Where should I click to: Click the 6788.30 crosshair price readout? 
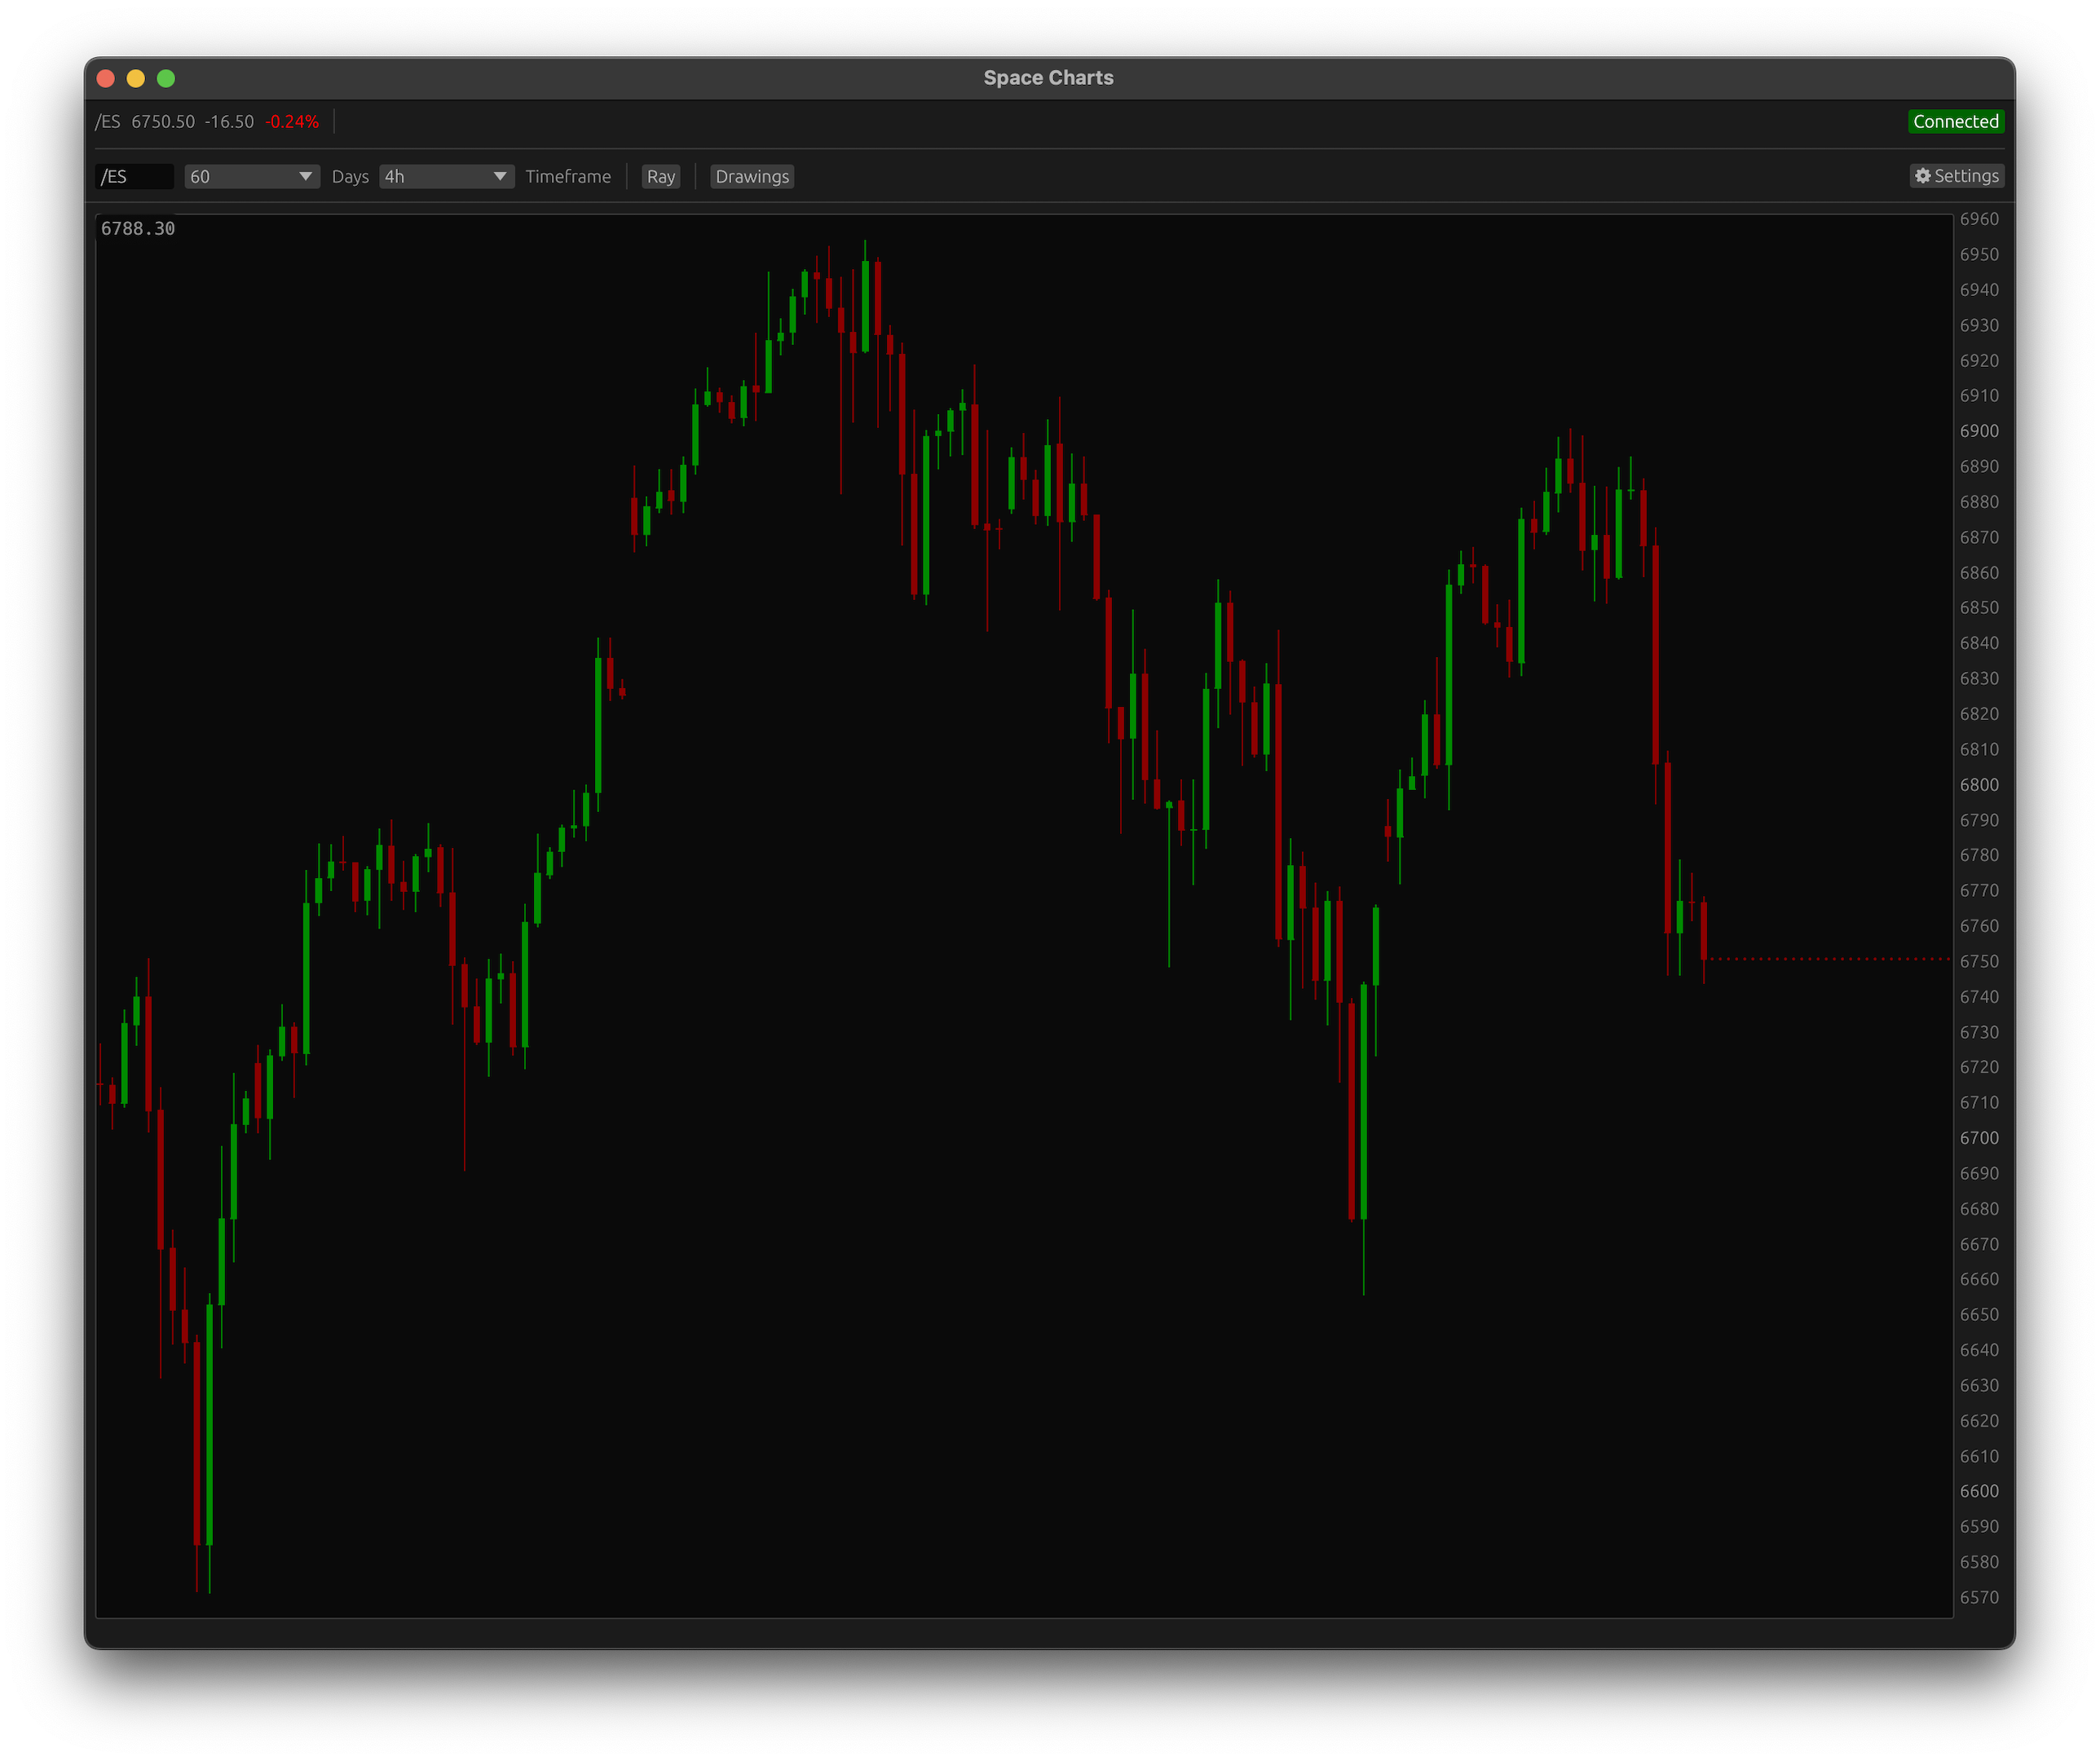pos(138,228)
